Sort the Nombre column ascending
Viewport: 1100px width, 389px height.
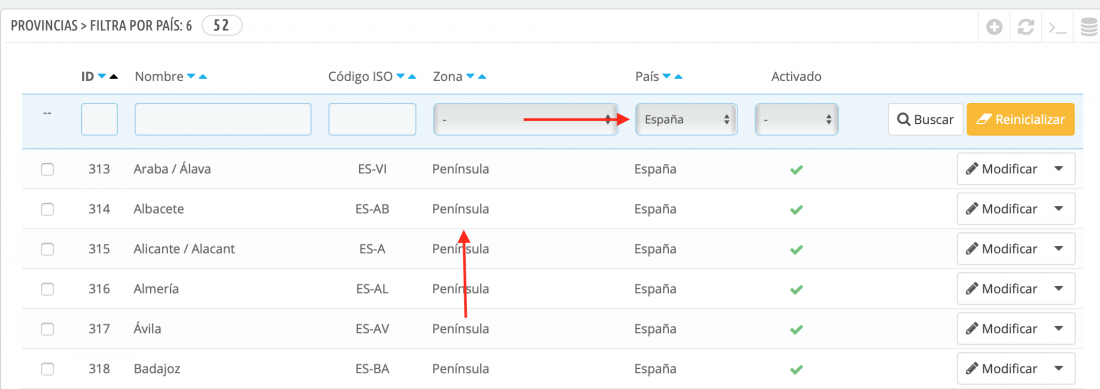coord(203,76)
